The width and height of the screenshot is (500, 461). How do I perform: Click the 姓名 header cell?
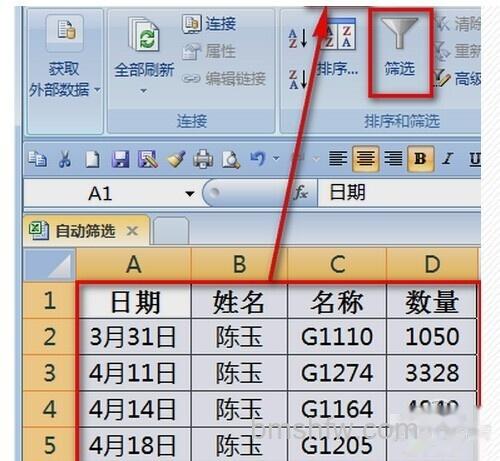[x=239, y=301]
